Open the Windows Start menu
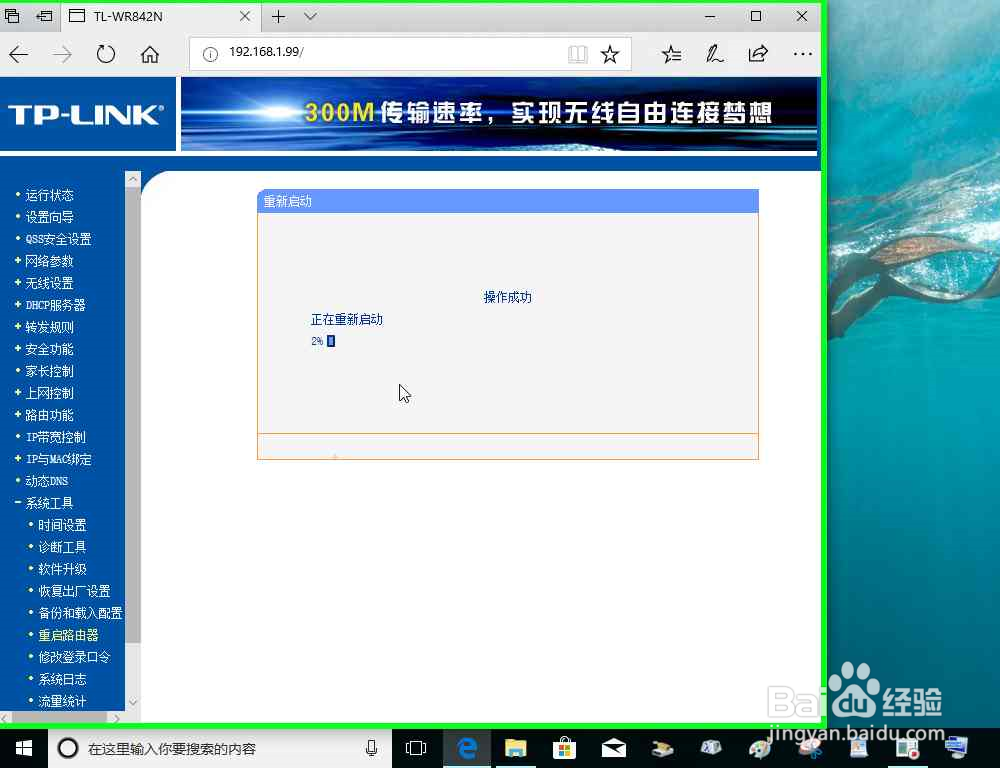The width and height of the screenshot is (1000, 768). pos(24,748)
